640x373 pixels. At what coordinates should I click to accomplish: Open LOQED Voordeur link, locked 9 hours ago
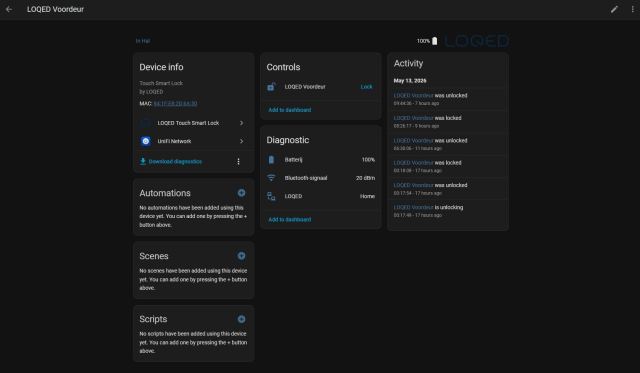[413, 118]
